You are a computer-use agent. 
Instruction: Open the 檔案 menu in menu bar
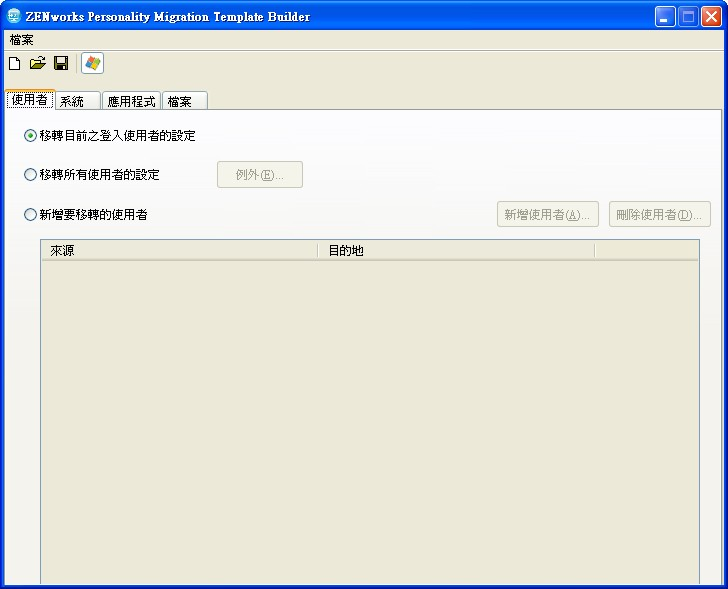tap(21, 40)
